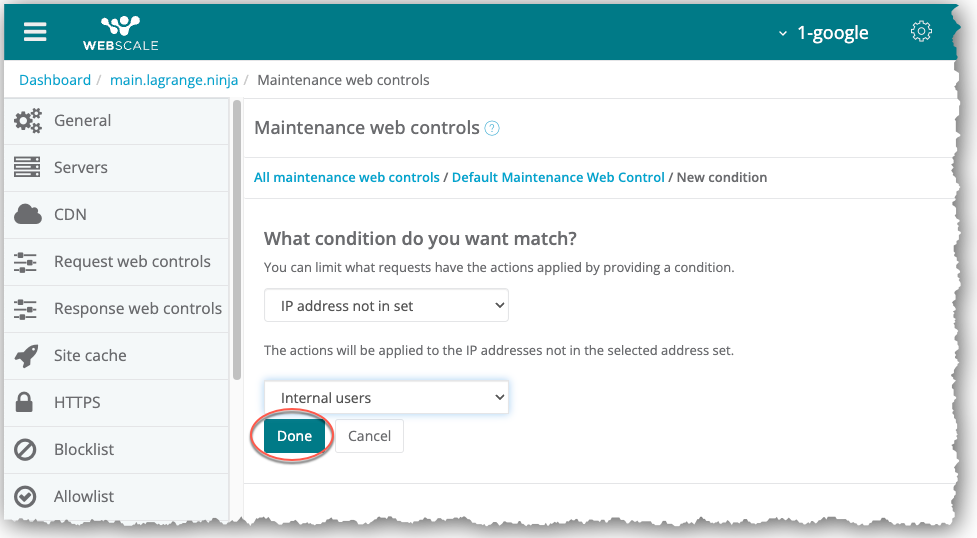Click the Webscale logo
This screenshot has height=538, width=977.
click(120, 33)
